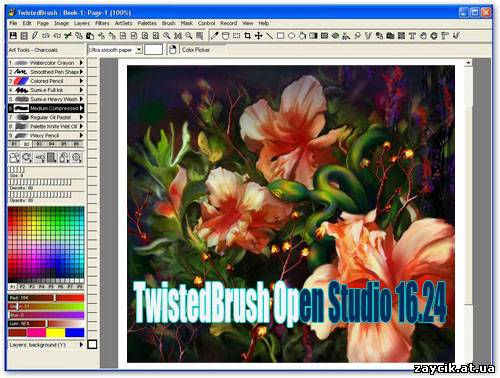Click the lock icon in brush options row
This screenshot has height=378, width=500.
pyautogui.click(x=64, y=157)
